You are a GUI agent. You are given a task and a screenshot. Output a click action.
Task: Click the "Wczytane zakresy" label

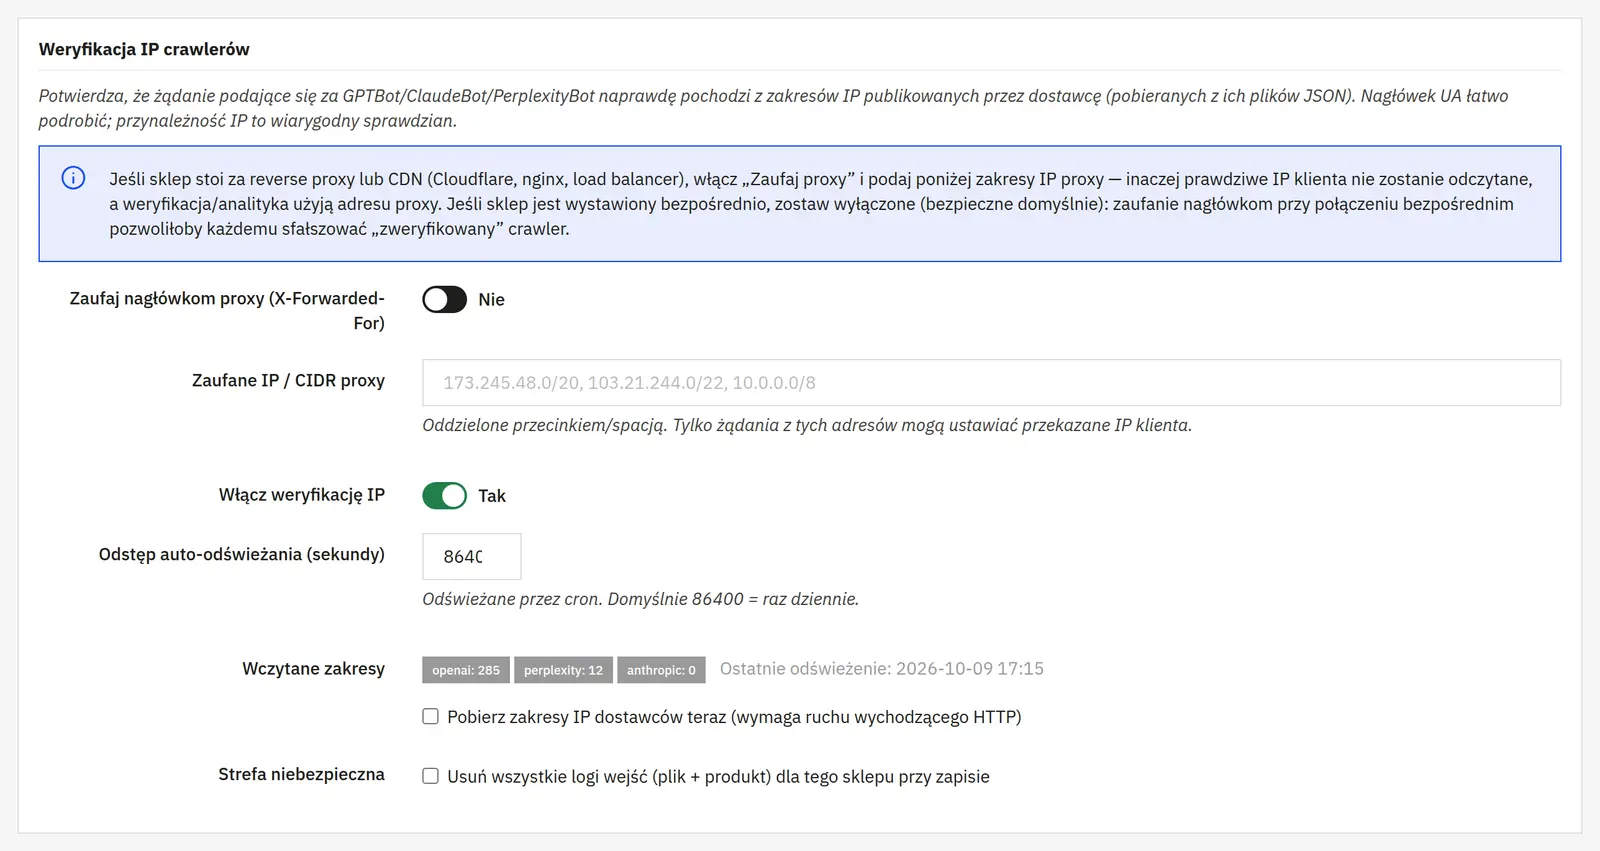tap(313, 669)
